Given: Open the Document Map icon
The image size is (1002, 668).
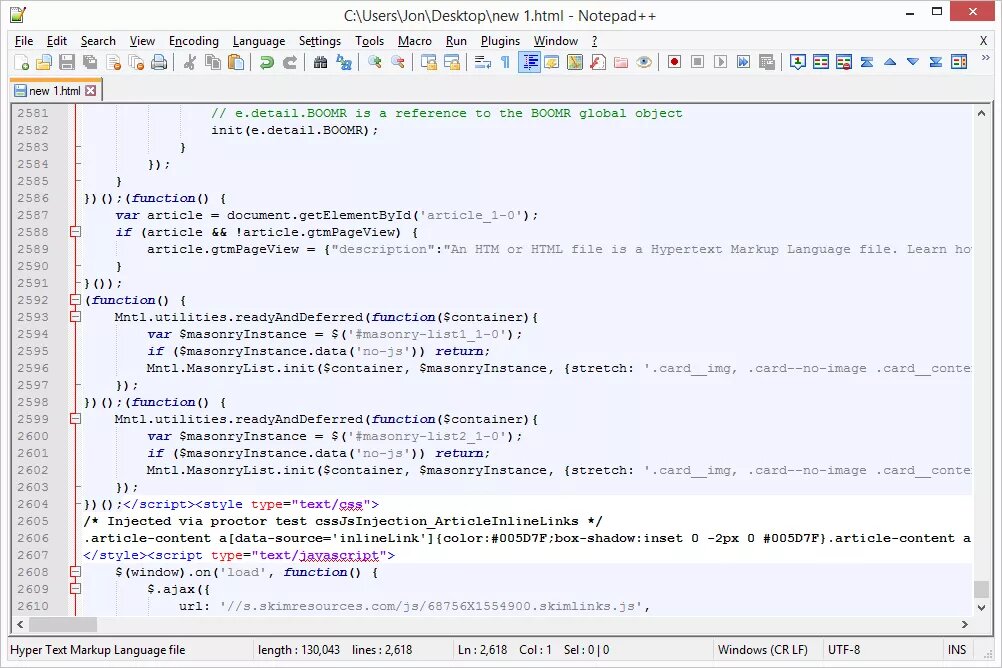Looking at the screenshot, I should click(x=574, y=62).
